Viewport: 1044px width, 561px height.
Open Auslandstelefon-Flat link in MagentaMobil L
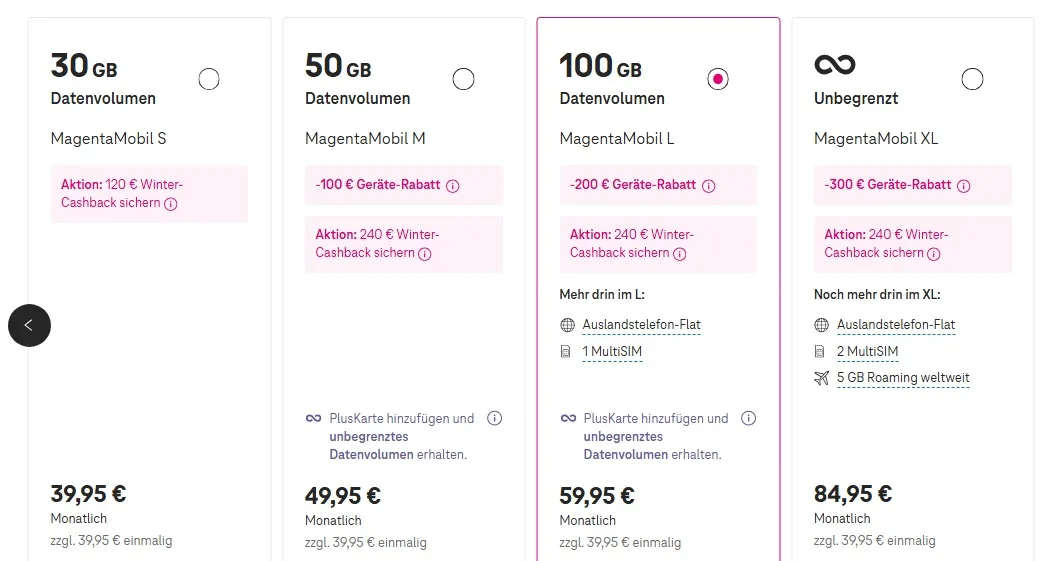point(641,325)
